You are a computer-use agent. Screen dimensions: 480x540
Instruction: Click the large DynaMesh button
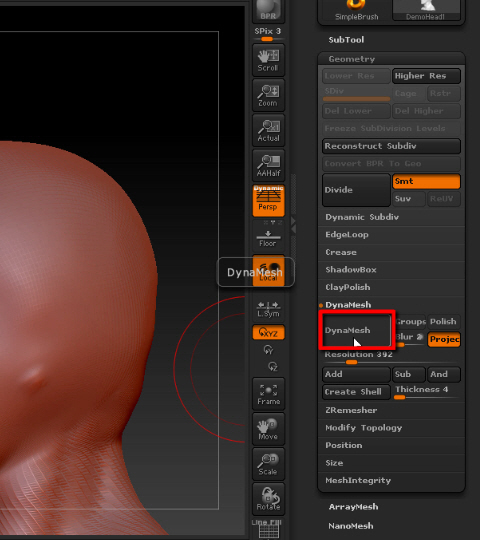357,330
